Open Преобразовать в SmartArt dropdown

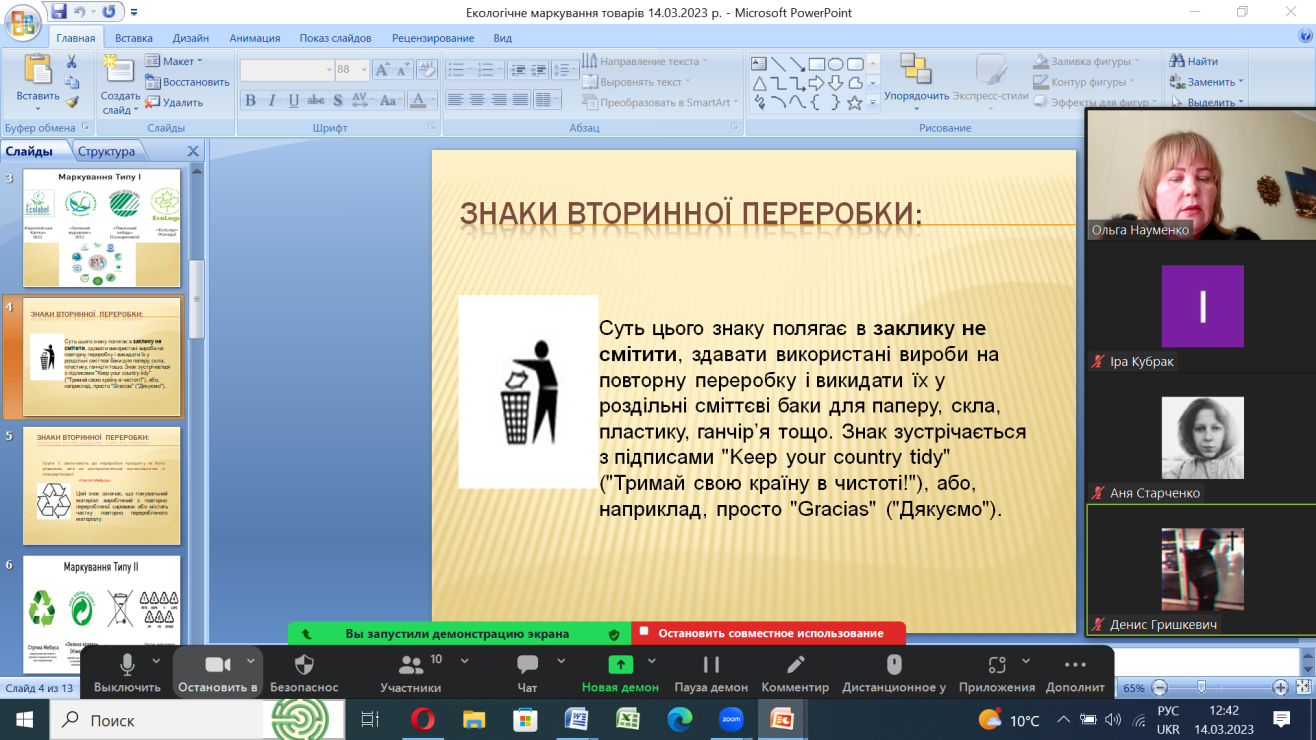pyautogui.click(x=661, y=102)
